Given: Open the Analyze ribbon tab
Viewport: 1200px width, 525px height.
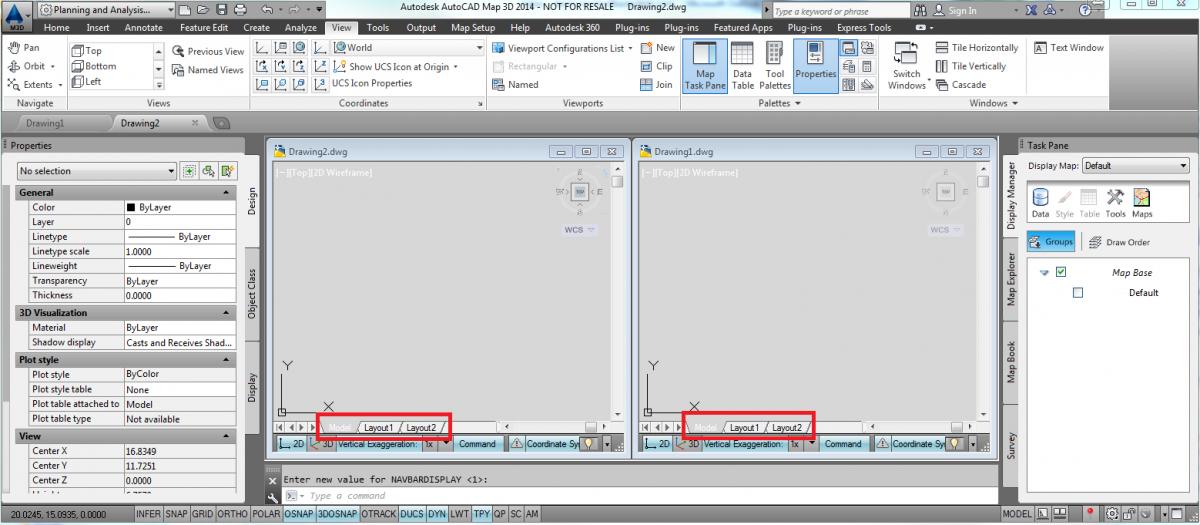Looking at the screenshot, I should (300, 28).
